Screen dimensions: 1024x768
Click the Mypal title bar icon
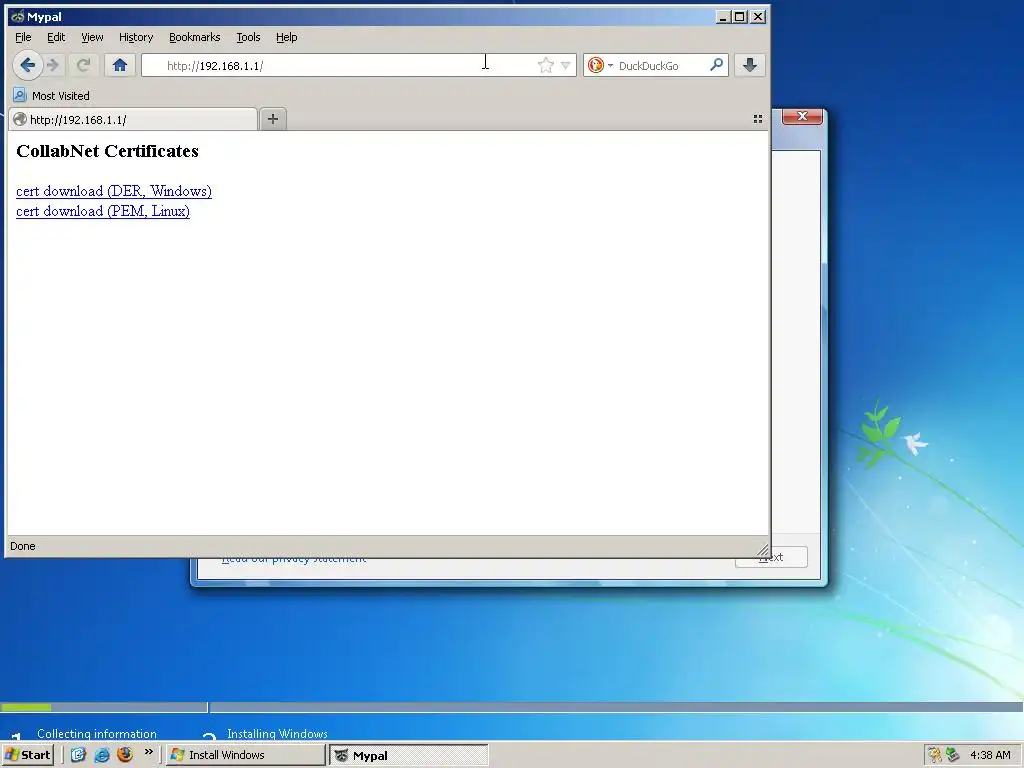tap(18, 16)
